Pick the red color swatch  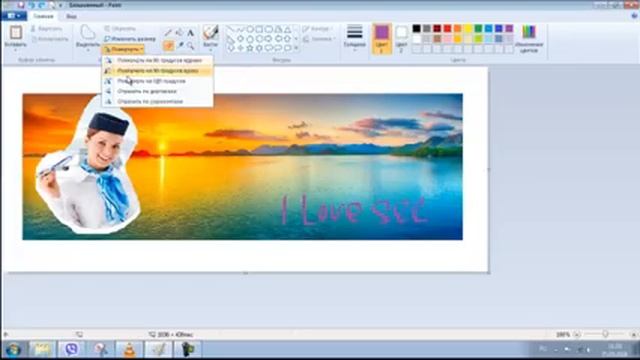coord(447,28)
